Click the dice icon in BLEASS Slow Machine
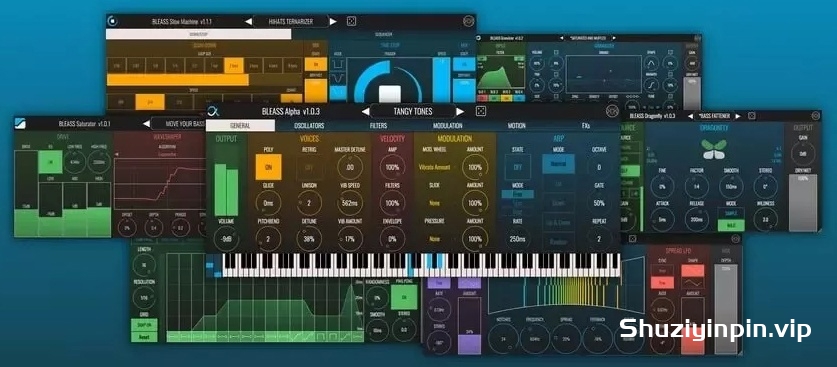 point(351,22)
